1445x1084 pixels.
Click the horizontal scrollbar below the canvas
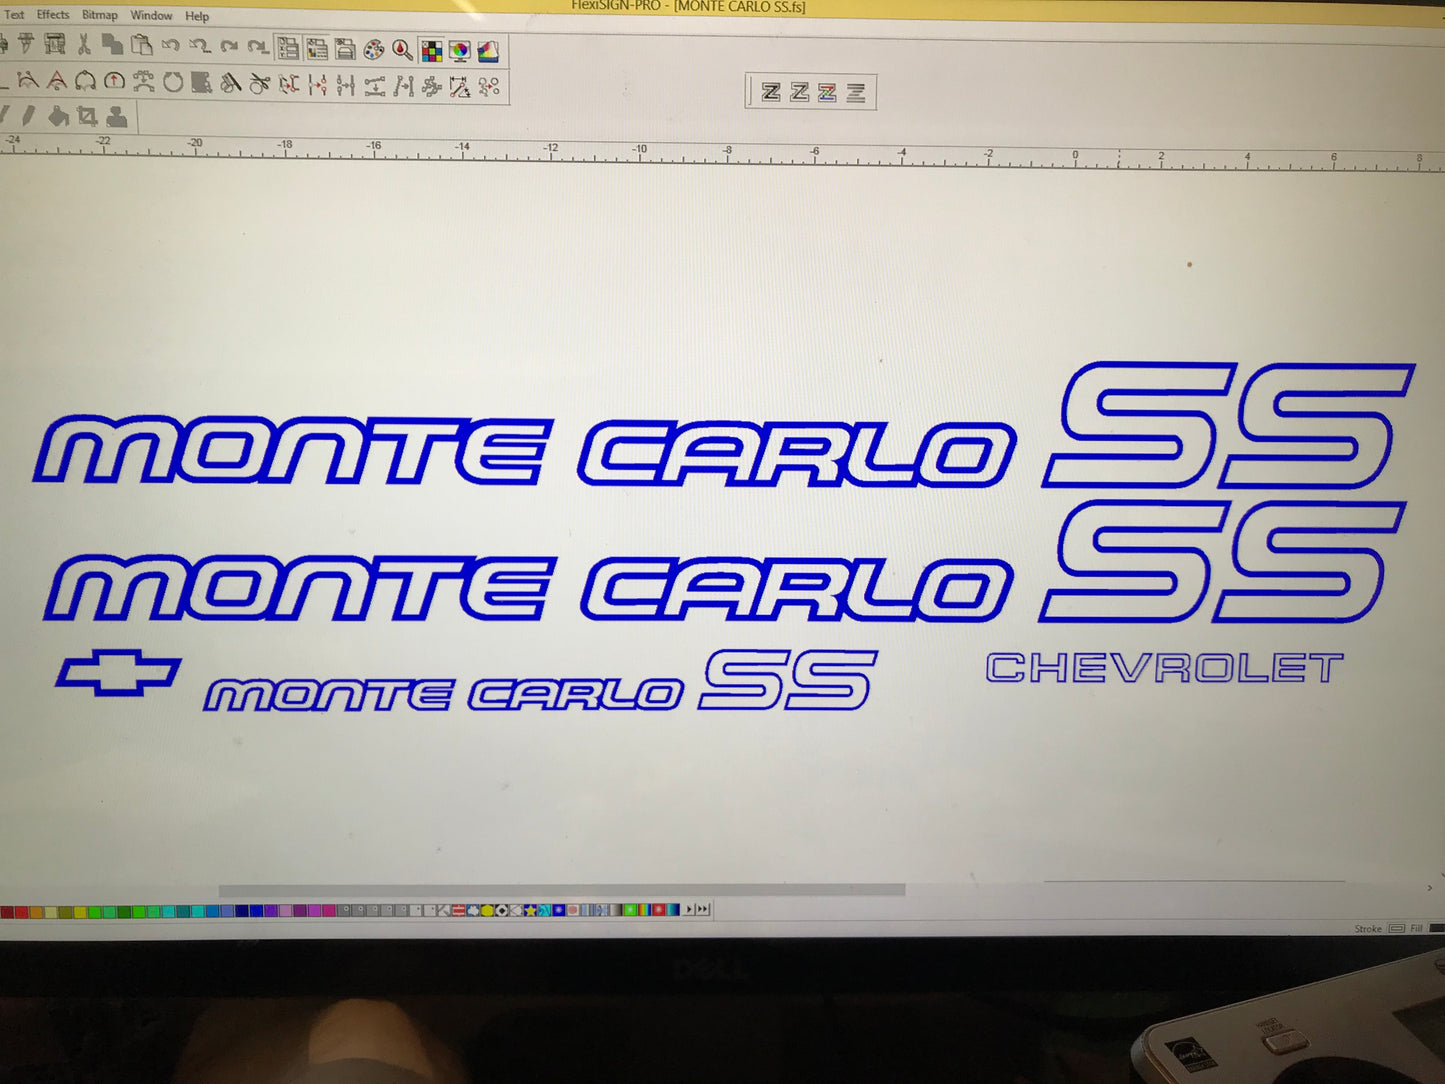point(560,890)
